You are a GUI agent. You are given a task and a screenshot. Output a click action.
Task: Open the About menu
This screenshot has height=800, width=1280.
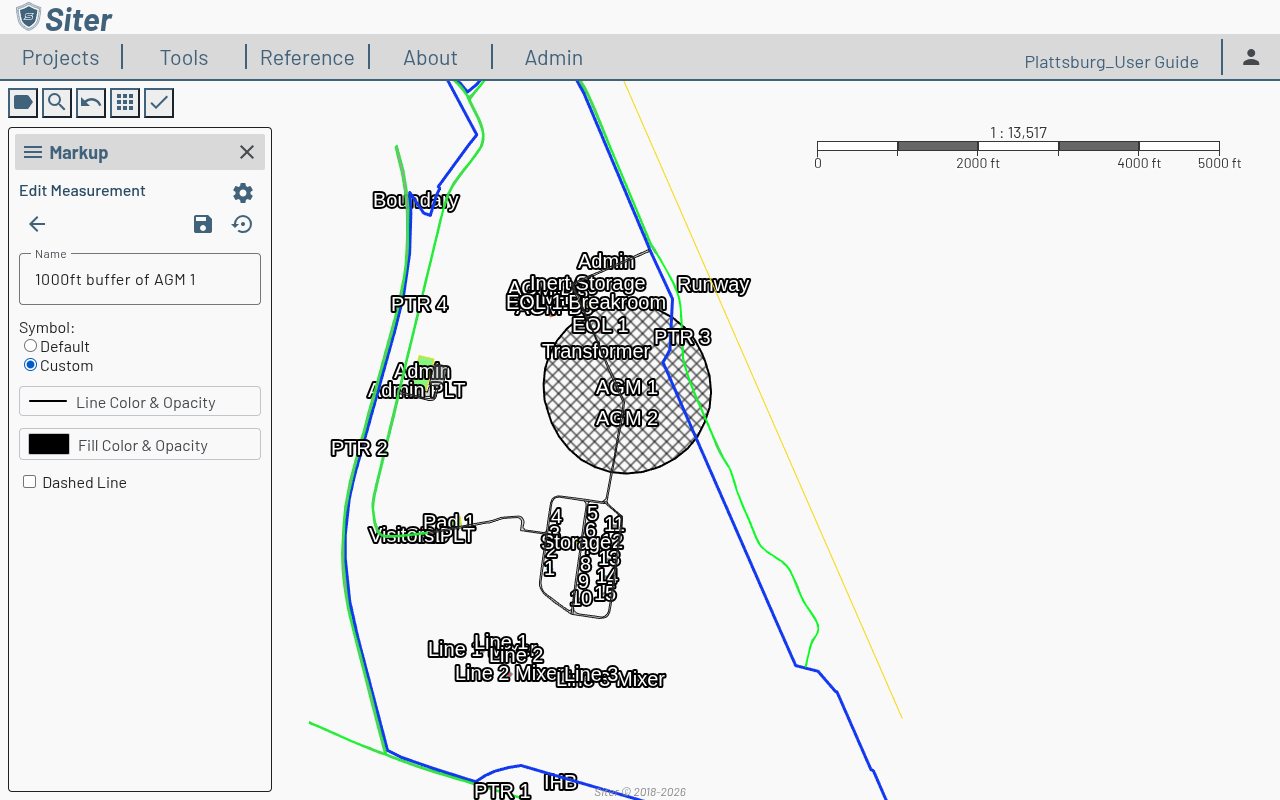430,57
